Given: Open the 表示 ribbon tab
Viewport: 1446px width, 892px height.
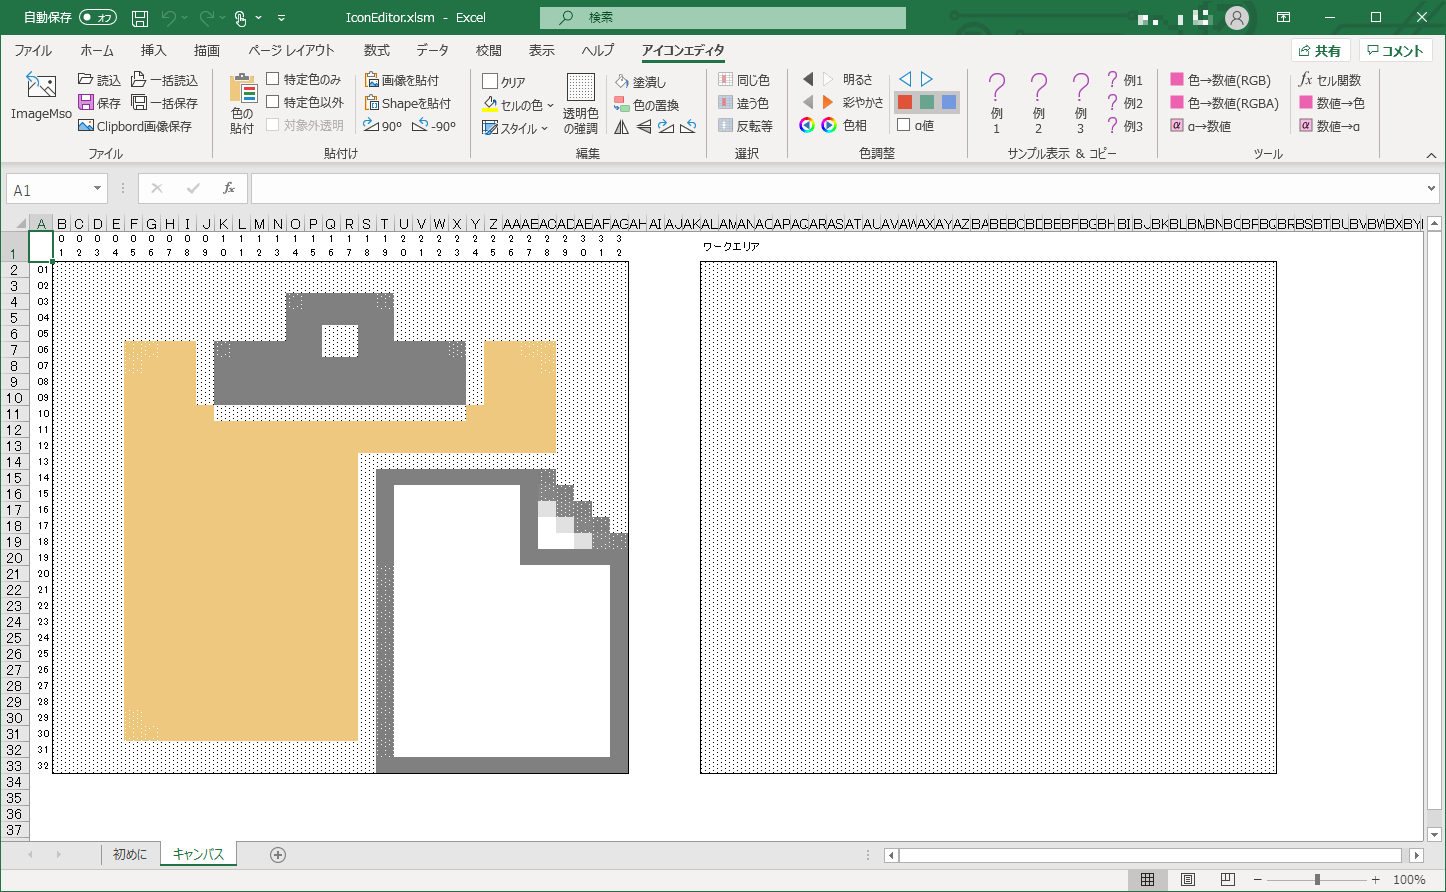Looking at the screenshot, I should tap(541, 50).
